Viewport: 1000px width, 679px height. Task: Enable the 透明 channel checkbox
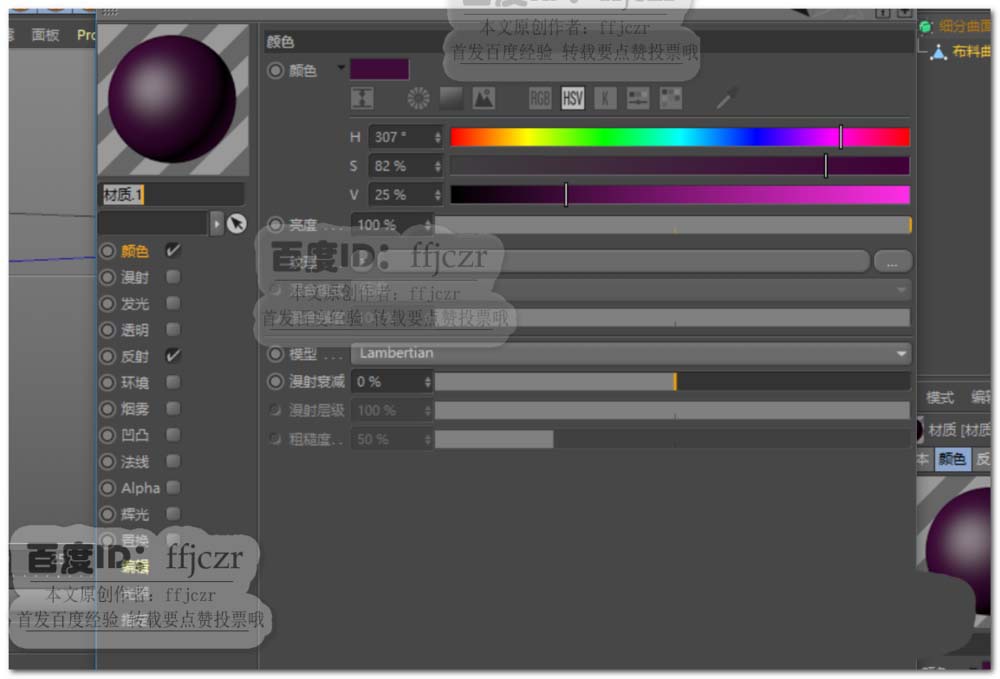click(172, 329)
